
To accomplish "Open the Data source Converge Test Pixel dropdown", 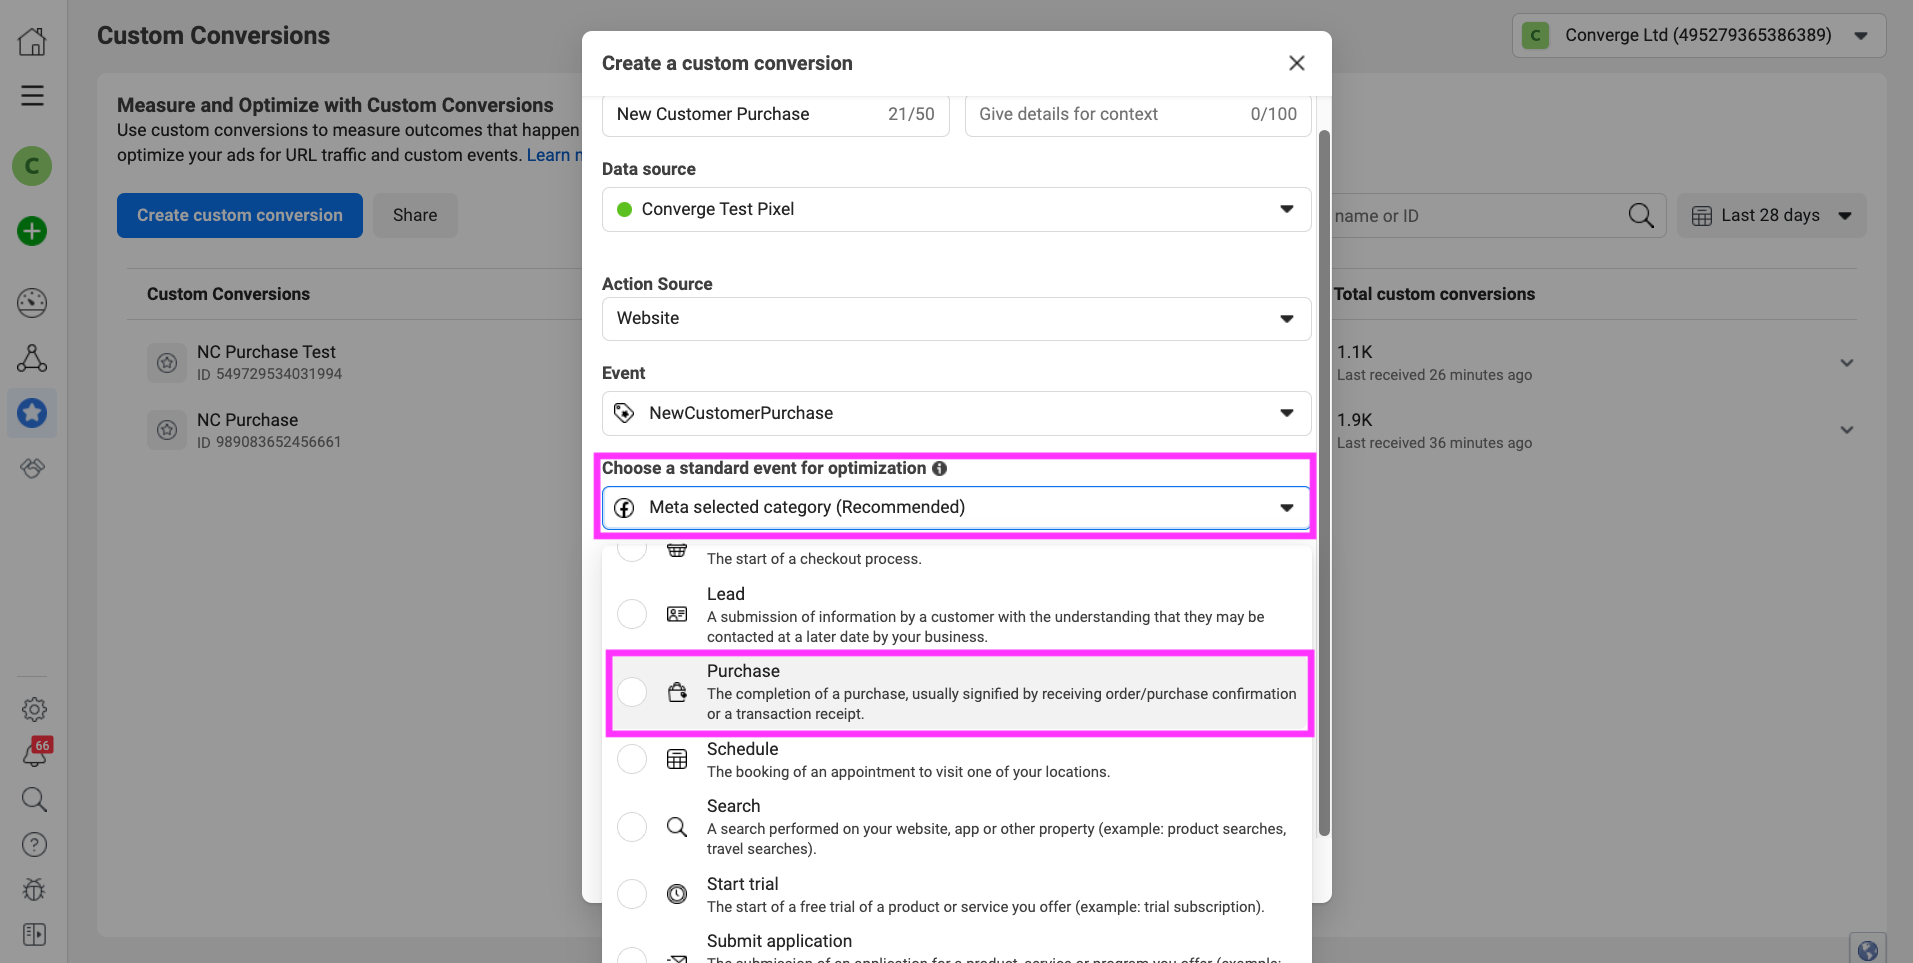I will tap(956, 209).
